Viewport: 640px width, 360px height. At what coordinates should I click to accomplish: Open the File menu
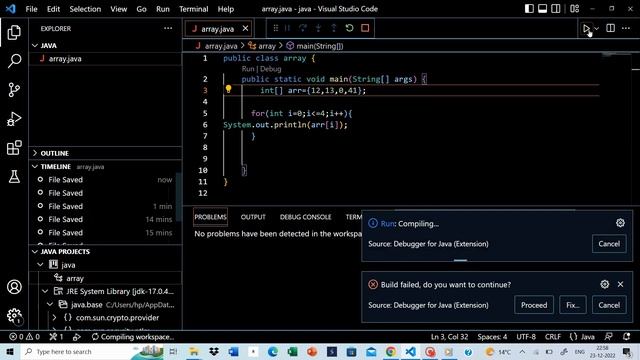pos(31,9)
